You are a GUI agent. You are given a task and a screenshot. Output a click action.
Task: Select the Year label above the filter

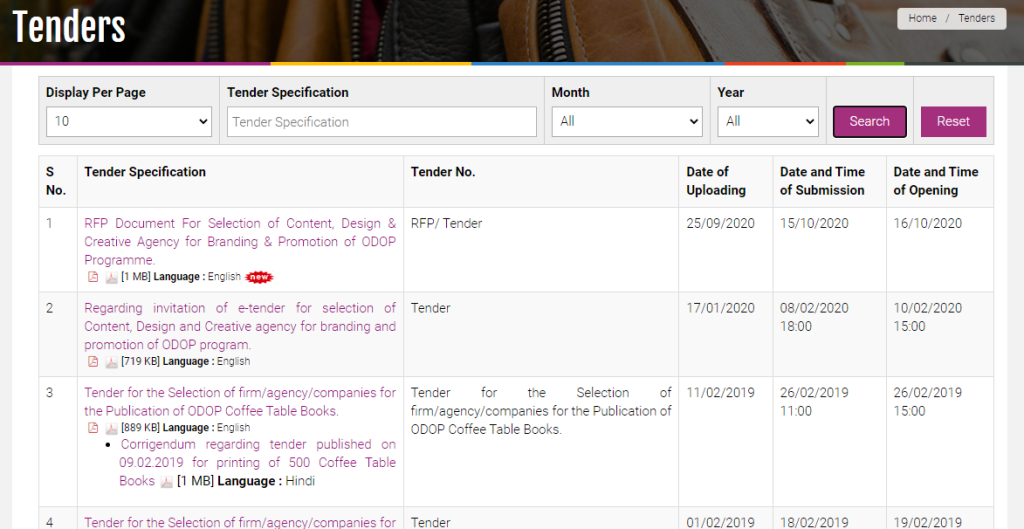tap(730, 92)
